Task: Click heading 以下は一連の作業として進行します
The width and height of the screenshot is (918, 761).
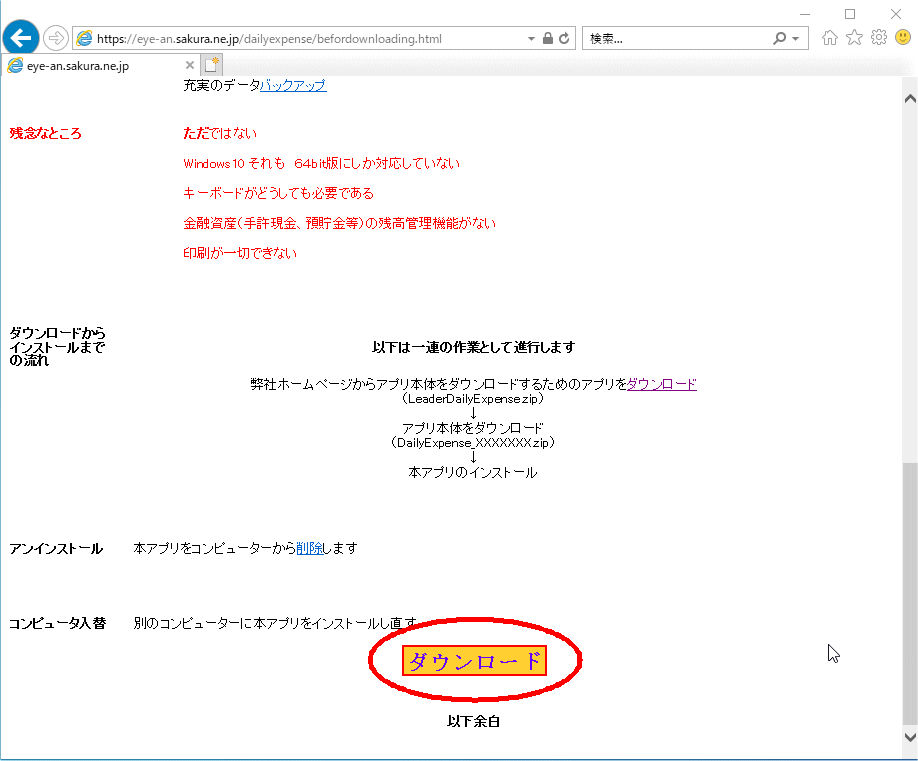Action: tap(473, 348)
